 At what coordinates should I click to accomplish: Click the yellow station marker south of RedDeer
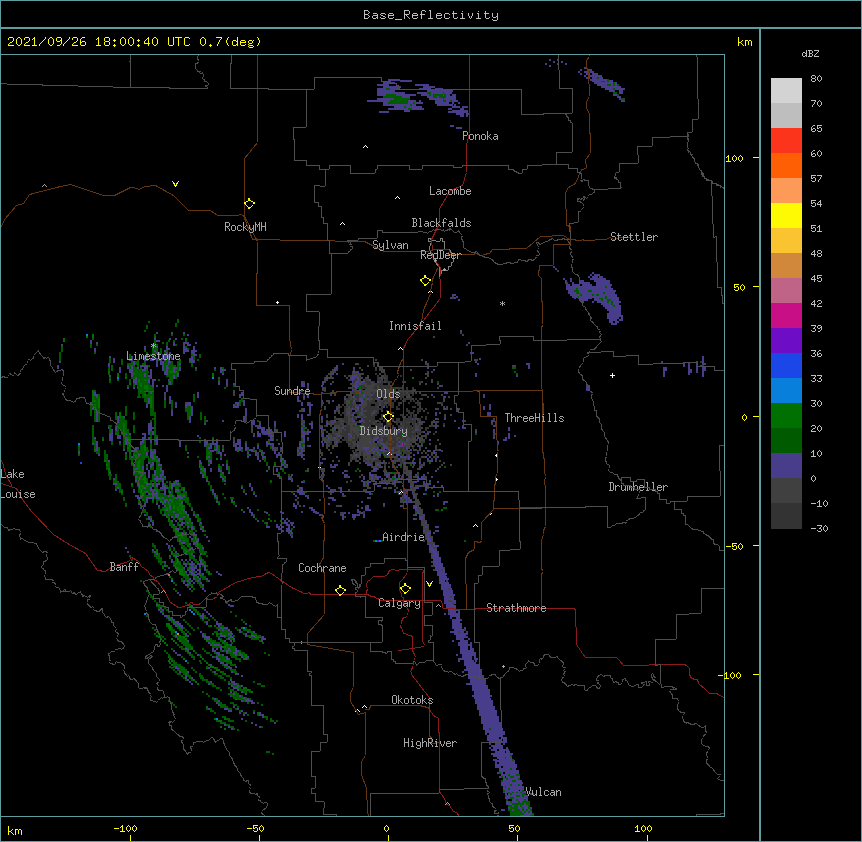click(425, 281)
